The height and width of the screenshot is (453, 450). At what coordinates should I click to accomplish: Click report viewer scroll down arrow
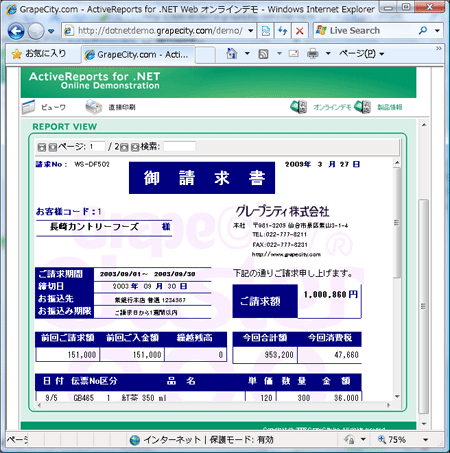click(397, 397)
